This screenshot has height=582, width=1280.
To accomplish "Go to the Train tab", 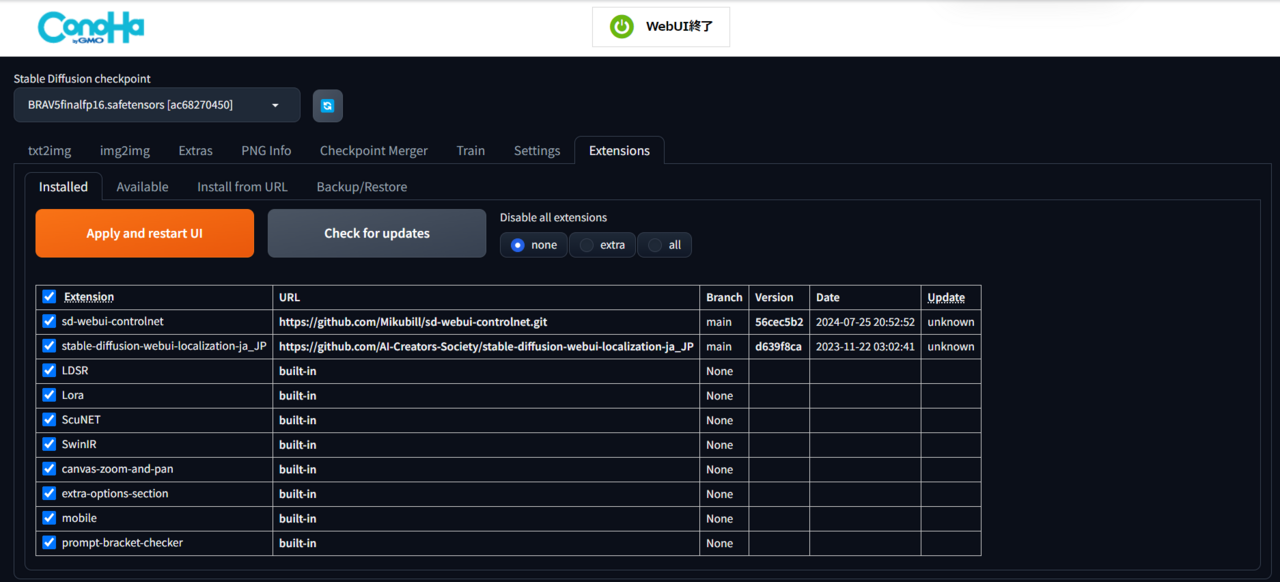I will 471,151.
